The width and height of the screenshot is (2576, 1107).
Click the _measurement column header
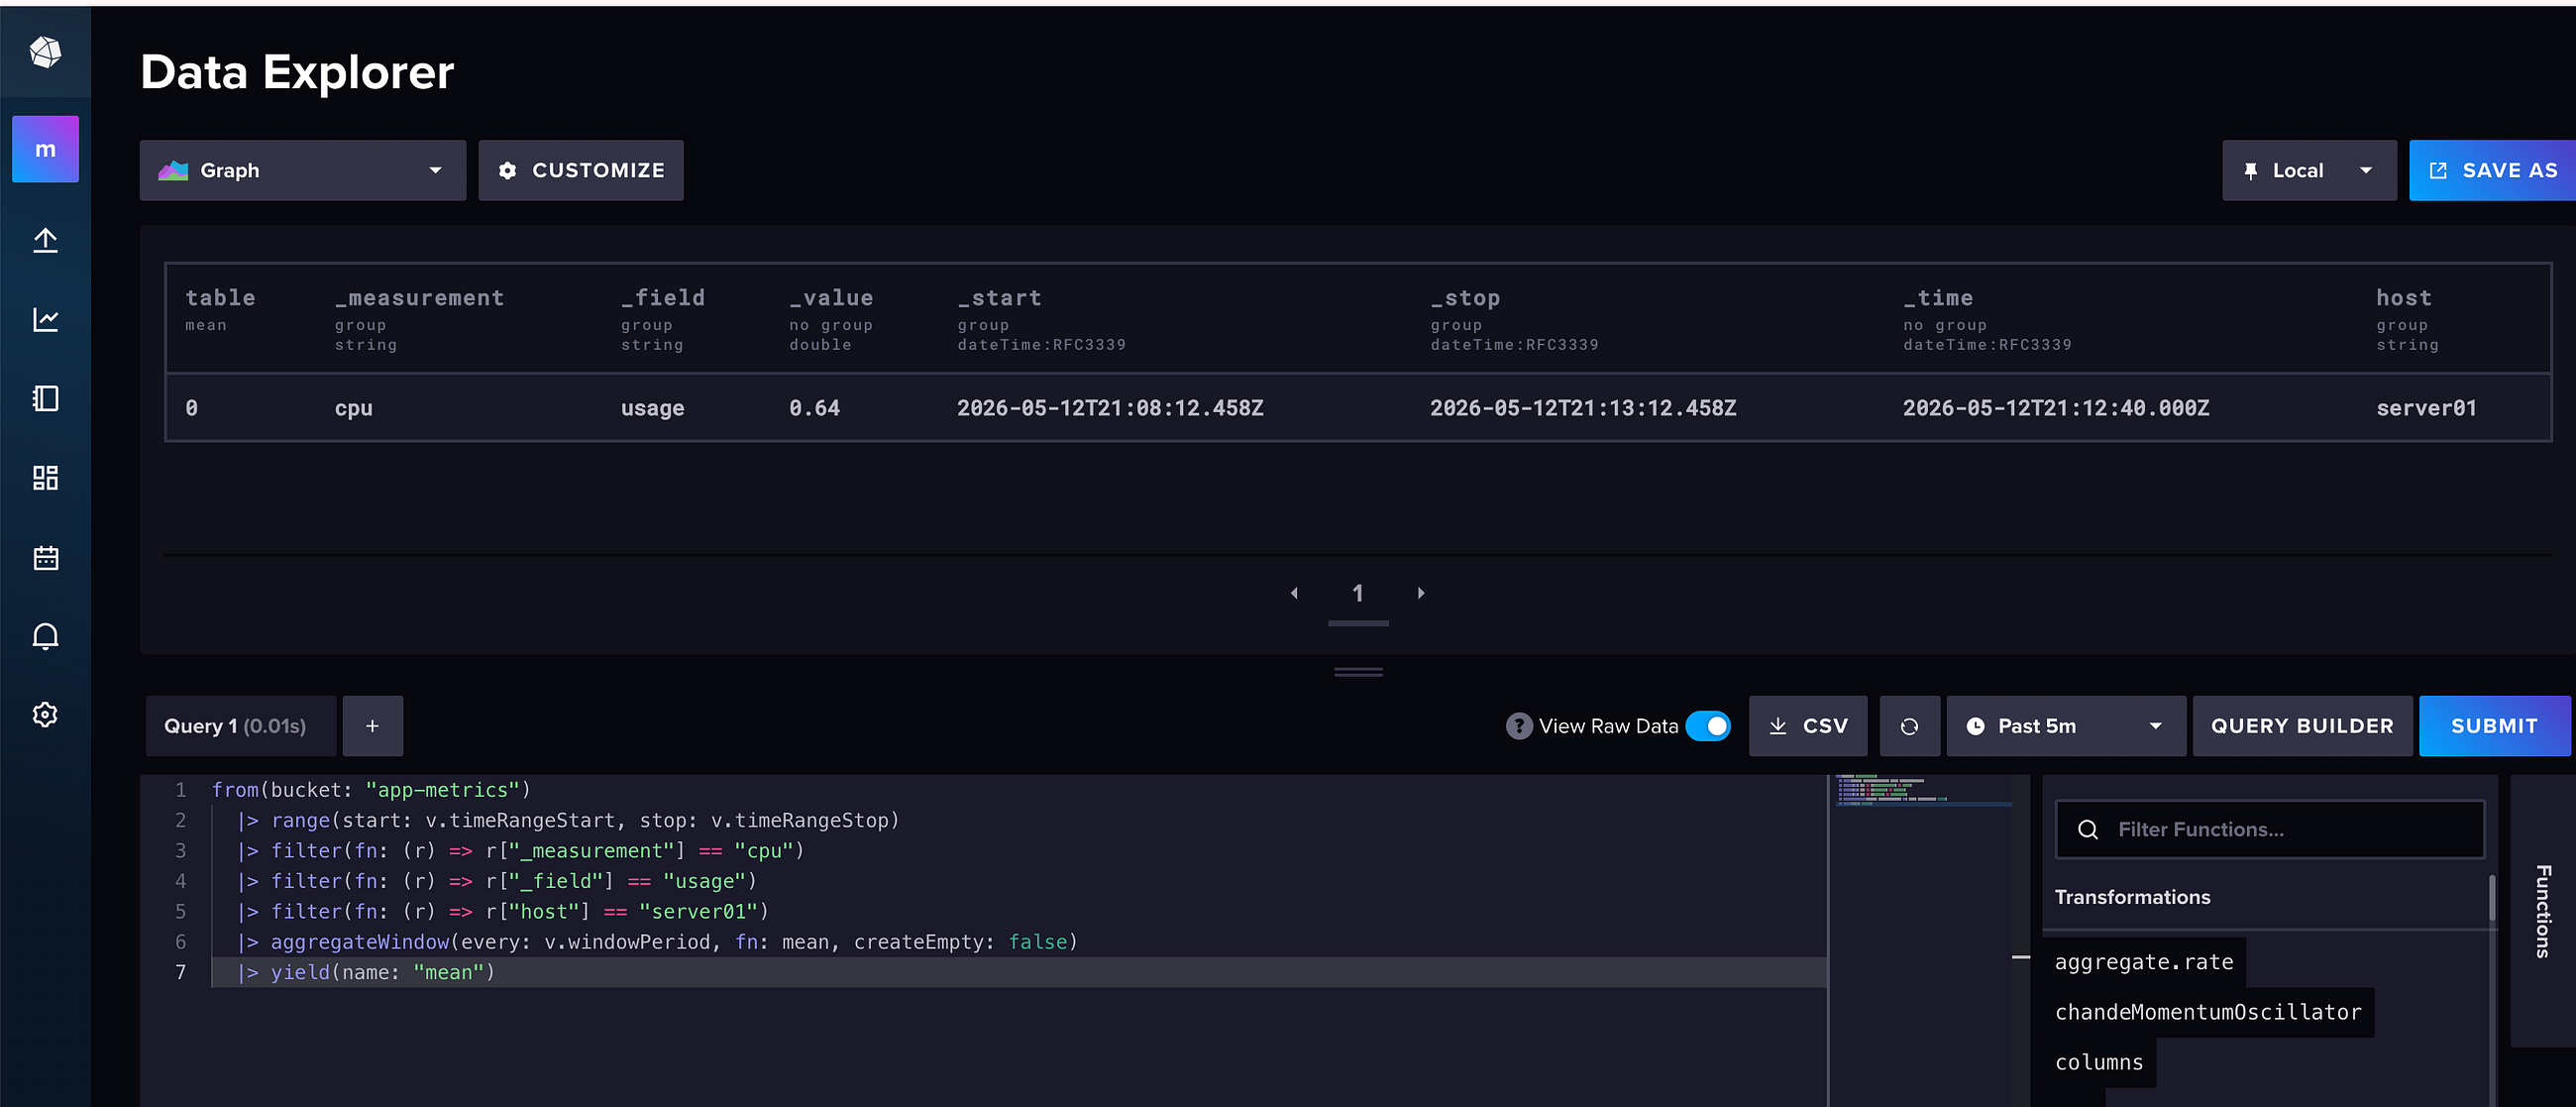[420, 298]
